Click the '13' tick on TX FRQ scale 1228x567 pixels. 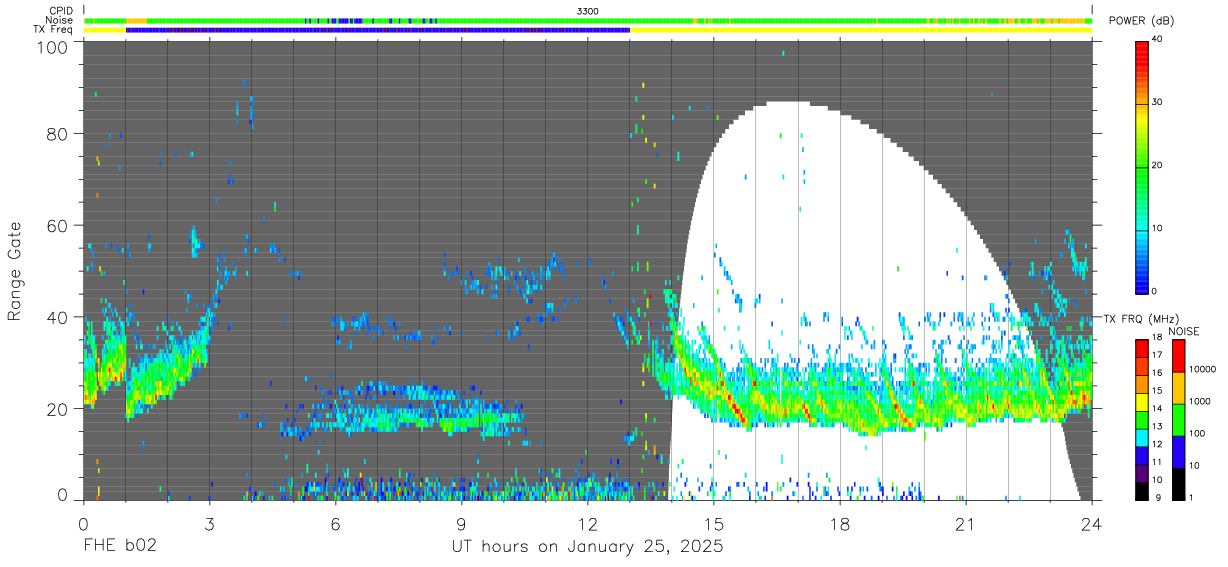point(1159,427)
